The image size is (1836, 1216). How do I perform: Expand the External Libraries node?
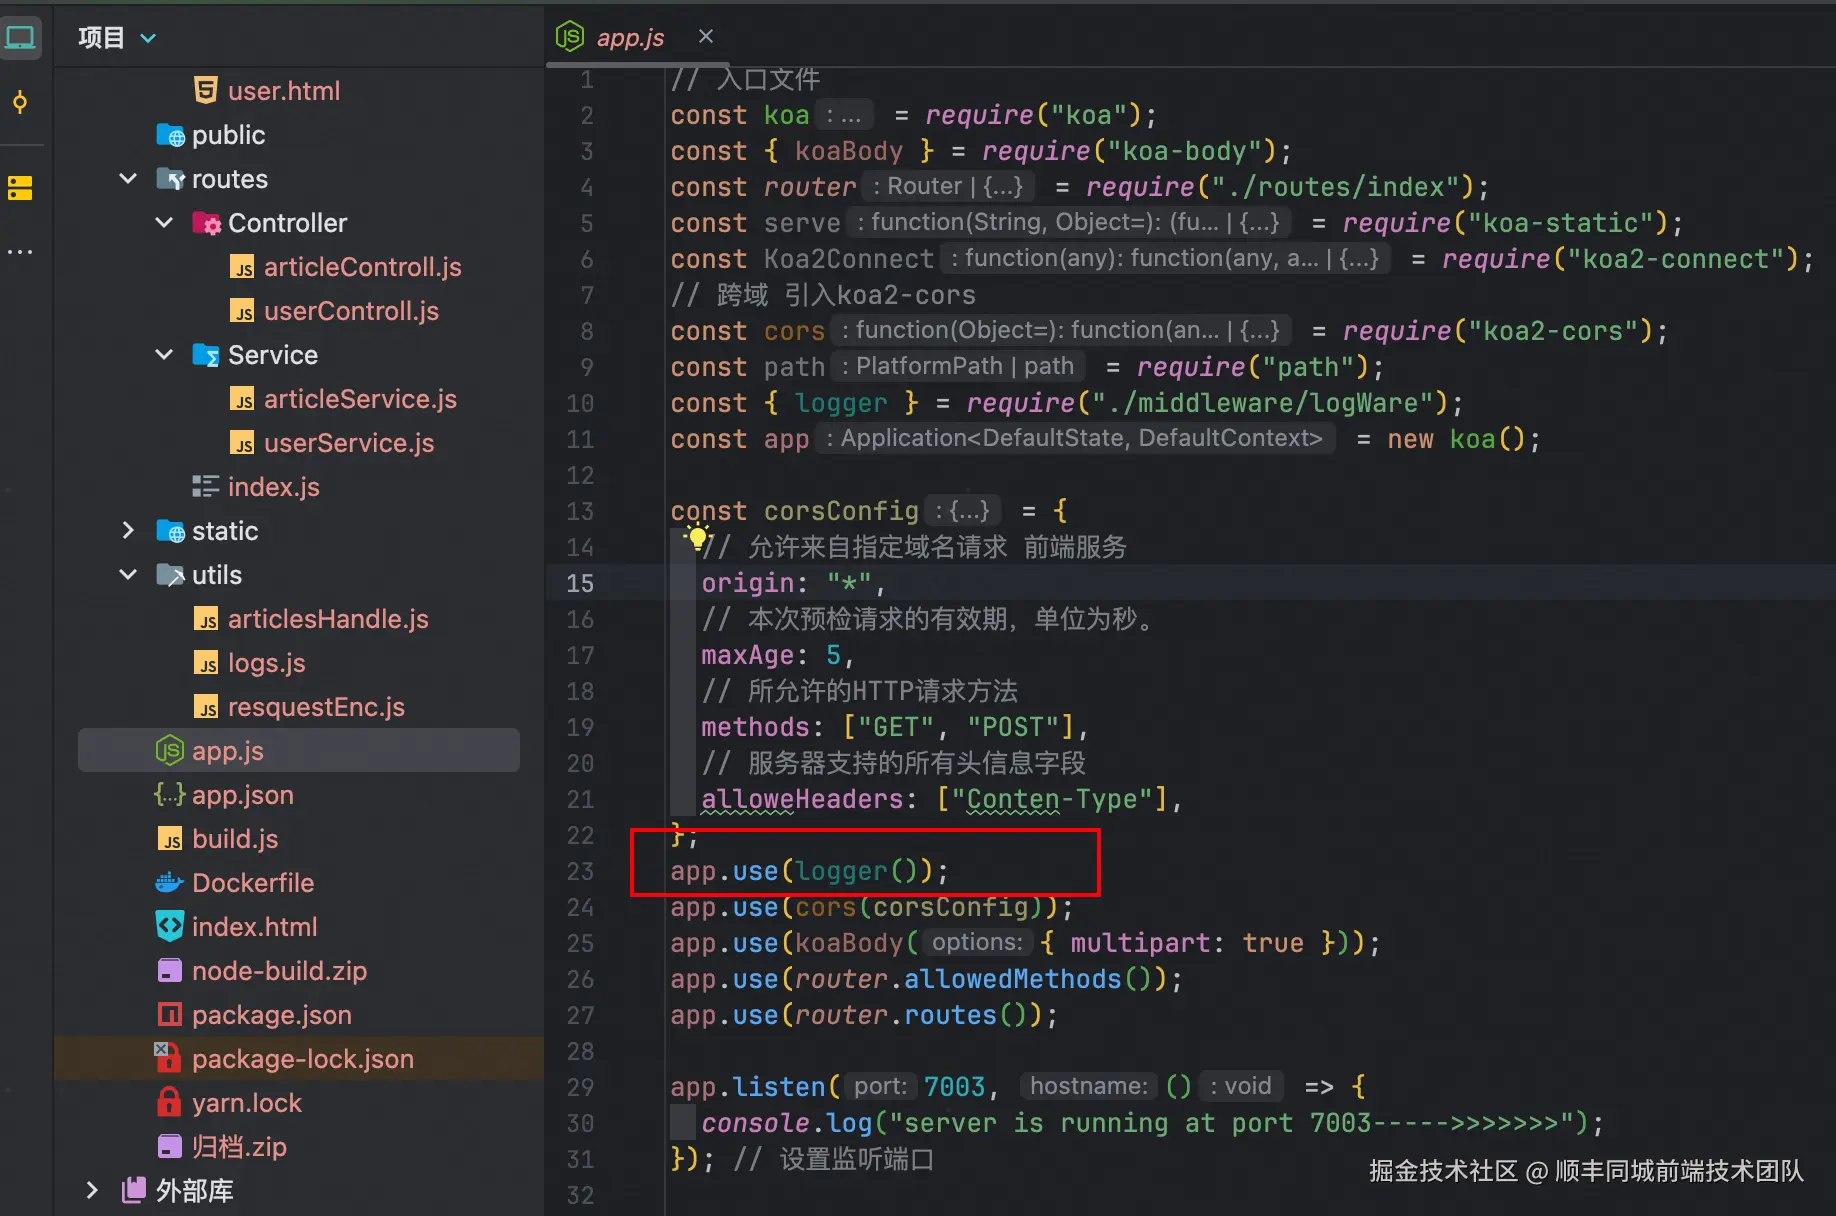pyautogui.click(x=92, y=1190)
